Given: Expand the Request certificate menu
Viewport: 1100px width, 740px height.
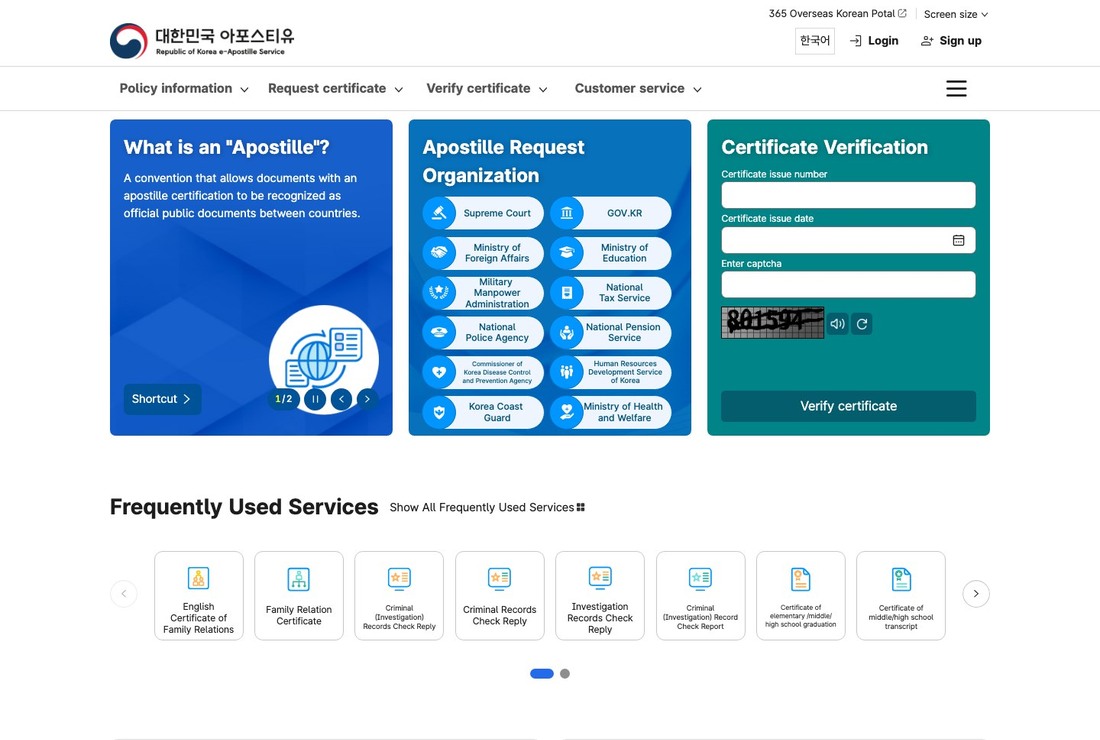Looking at the screenshot, I should coord(335,88).
